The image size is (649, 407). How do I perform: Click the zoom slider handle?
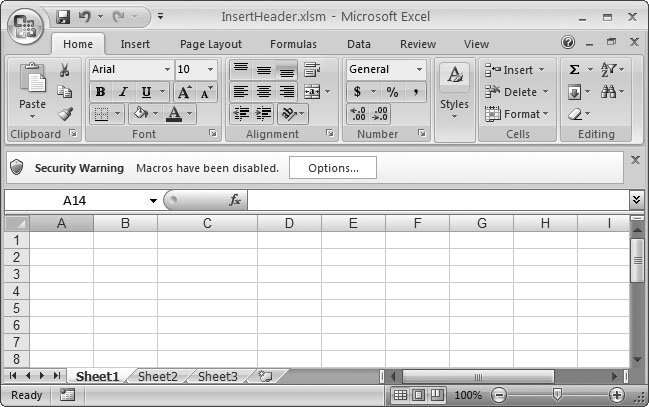point(557,395)
